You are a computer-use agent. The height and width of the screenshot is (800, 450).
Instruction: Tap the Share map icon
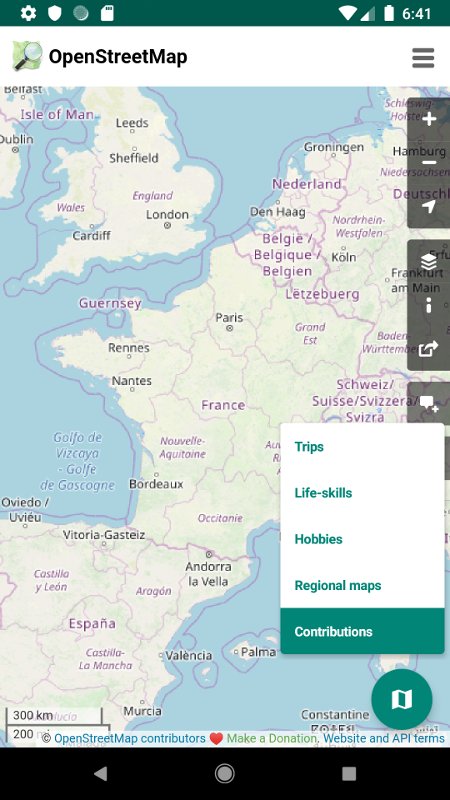pos(429,349)
